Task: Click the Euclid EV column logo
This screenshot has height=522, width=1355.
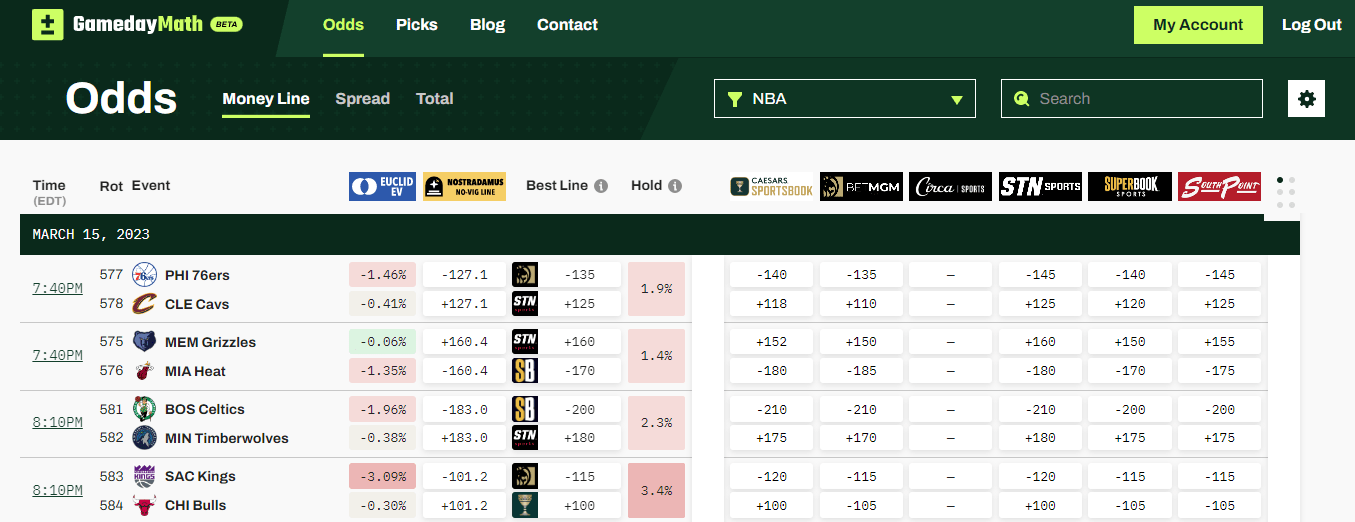Action: tap(382, 186)
